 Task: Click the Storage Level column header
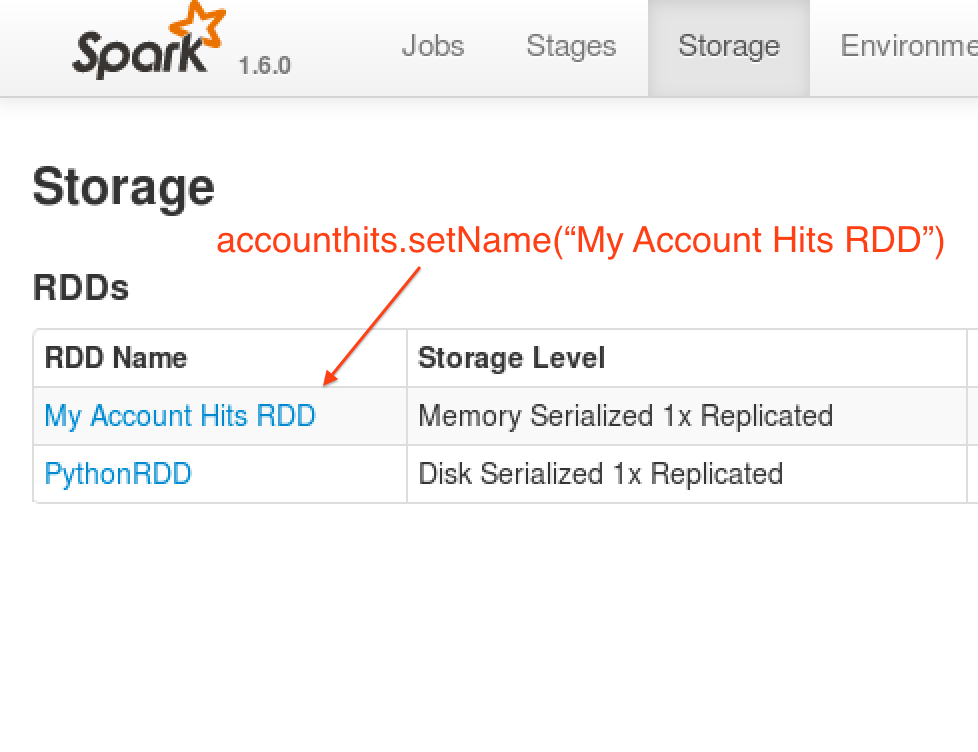point(510,358)
